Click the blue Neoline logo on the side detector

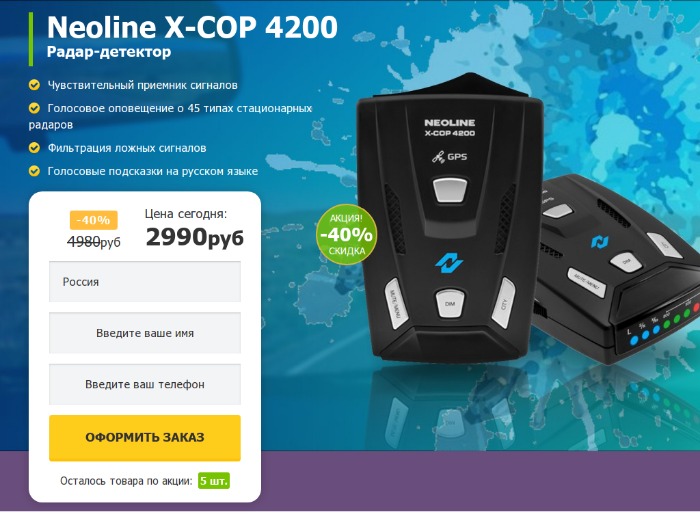pos(600,242)
